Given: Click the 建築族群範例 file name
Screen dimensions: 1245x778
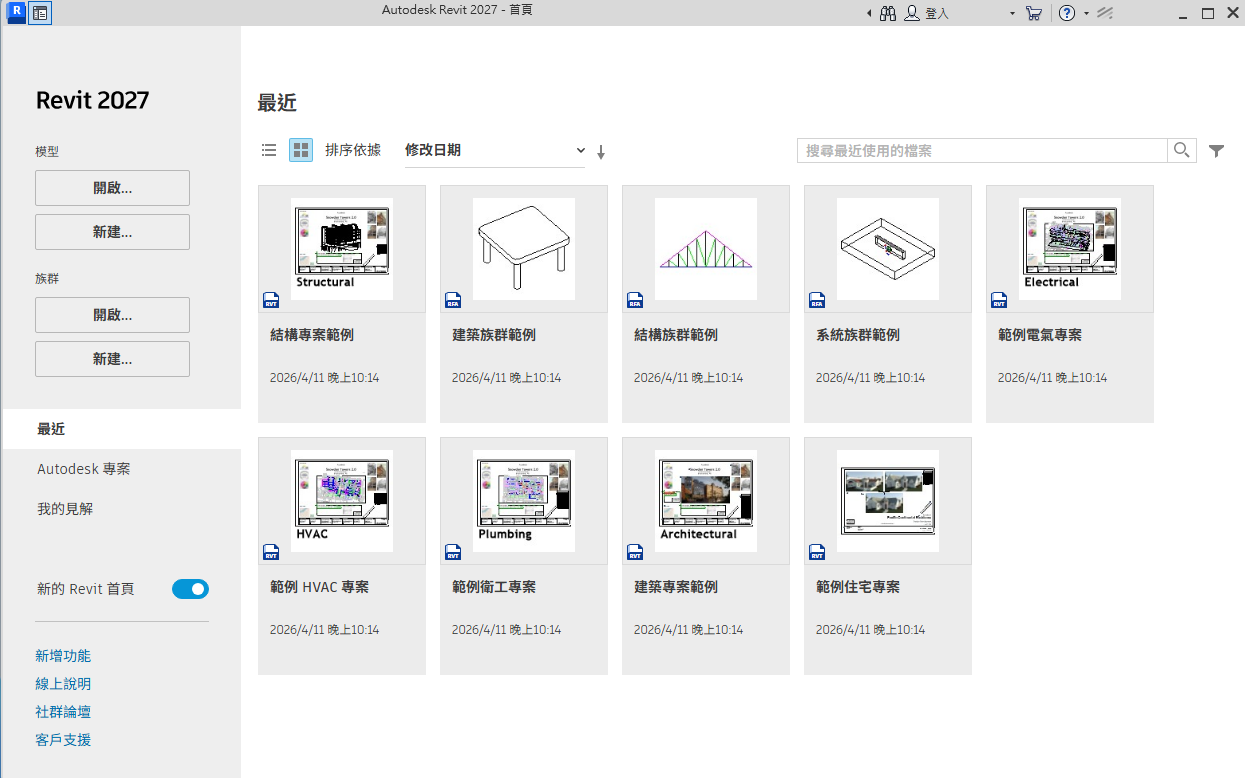Looking at the screenshot, I should coord(494,335).
